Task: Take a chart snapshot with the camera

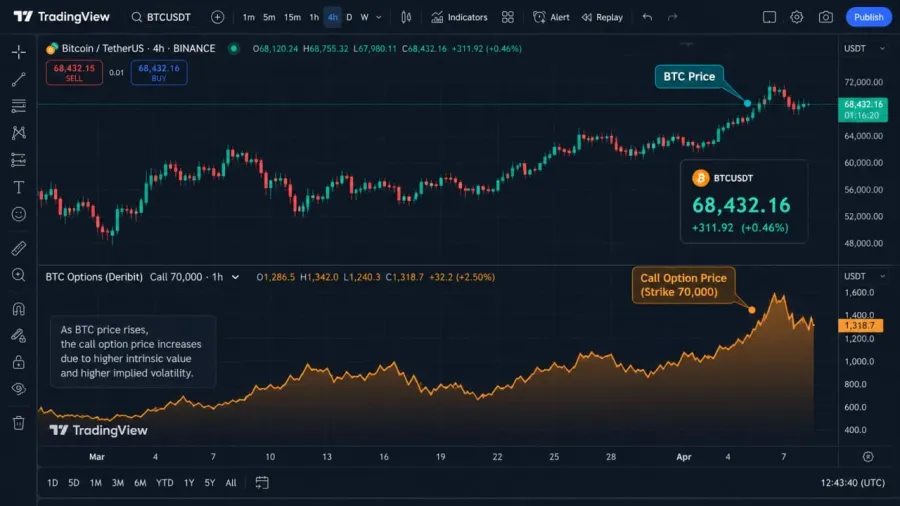Action: [825, 17]
